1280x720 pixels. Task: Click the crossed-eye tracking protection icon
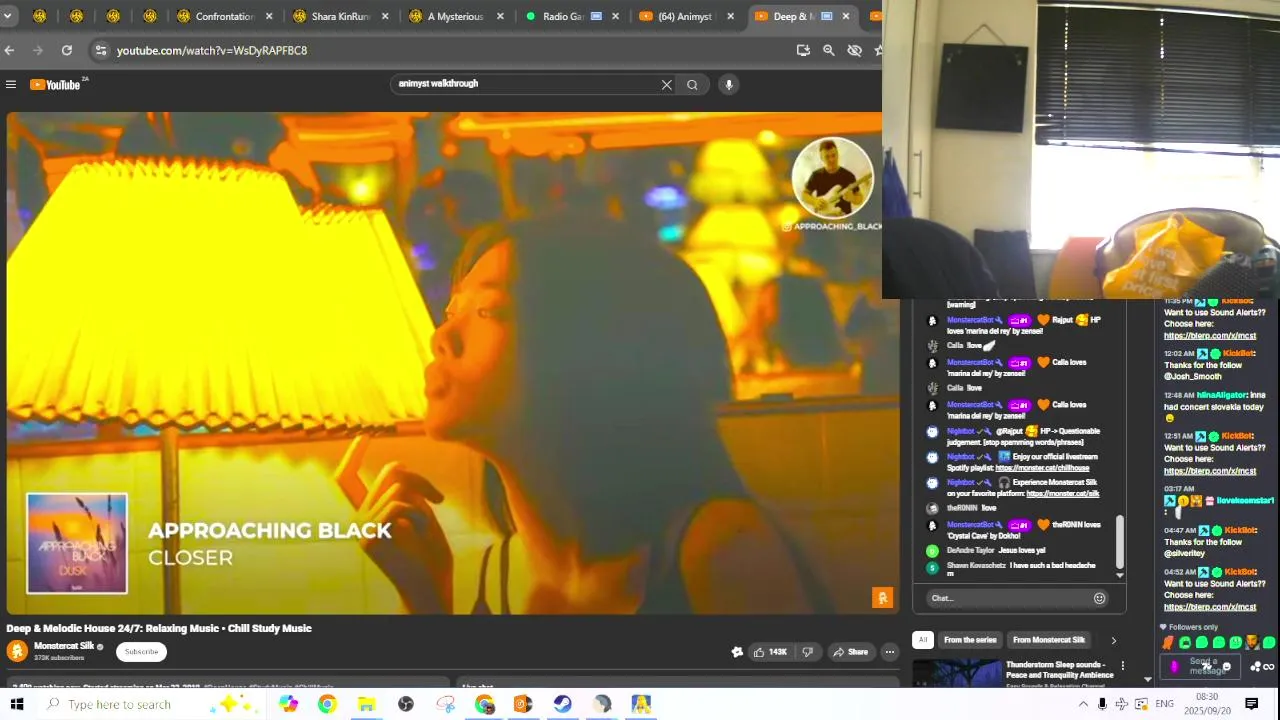point(855,50)
